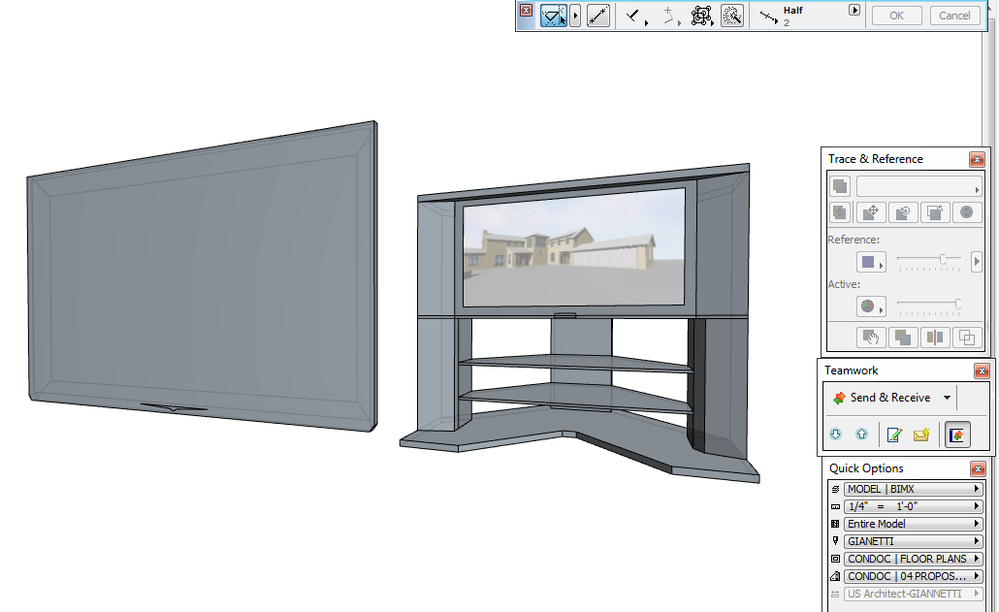Click the Cancel button in the control box

(954, 15)
